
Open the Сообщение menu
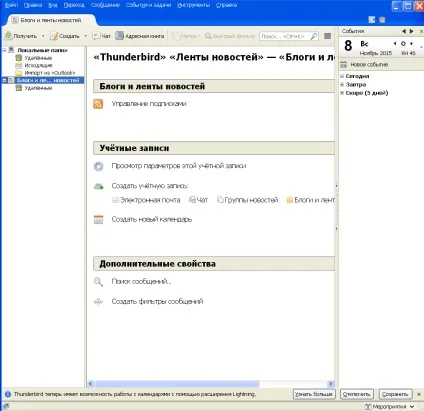pos(105,5)
